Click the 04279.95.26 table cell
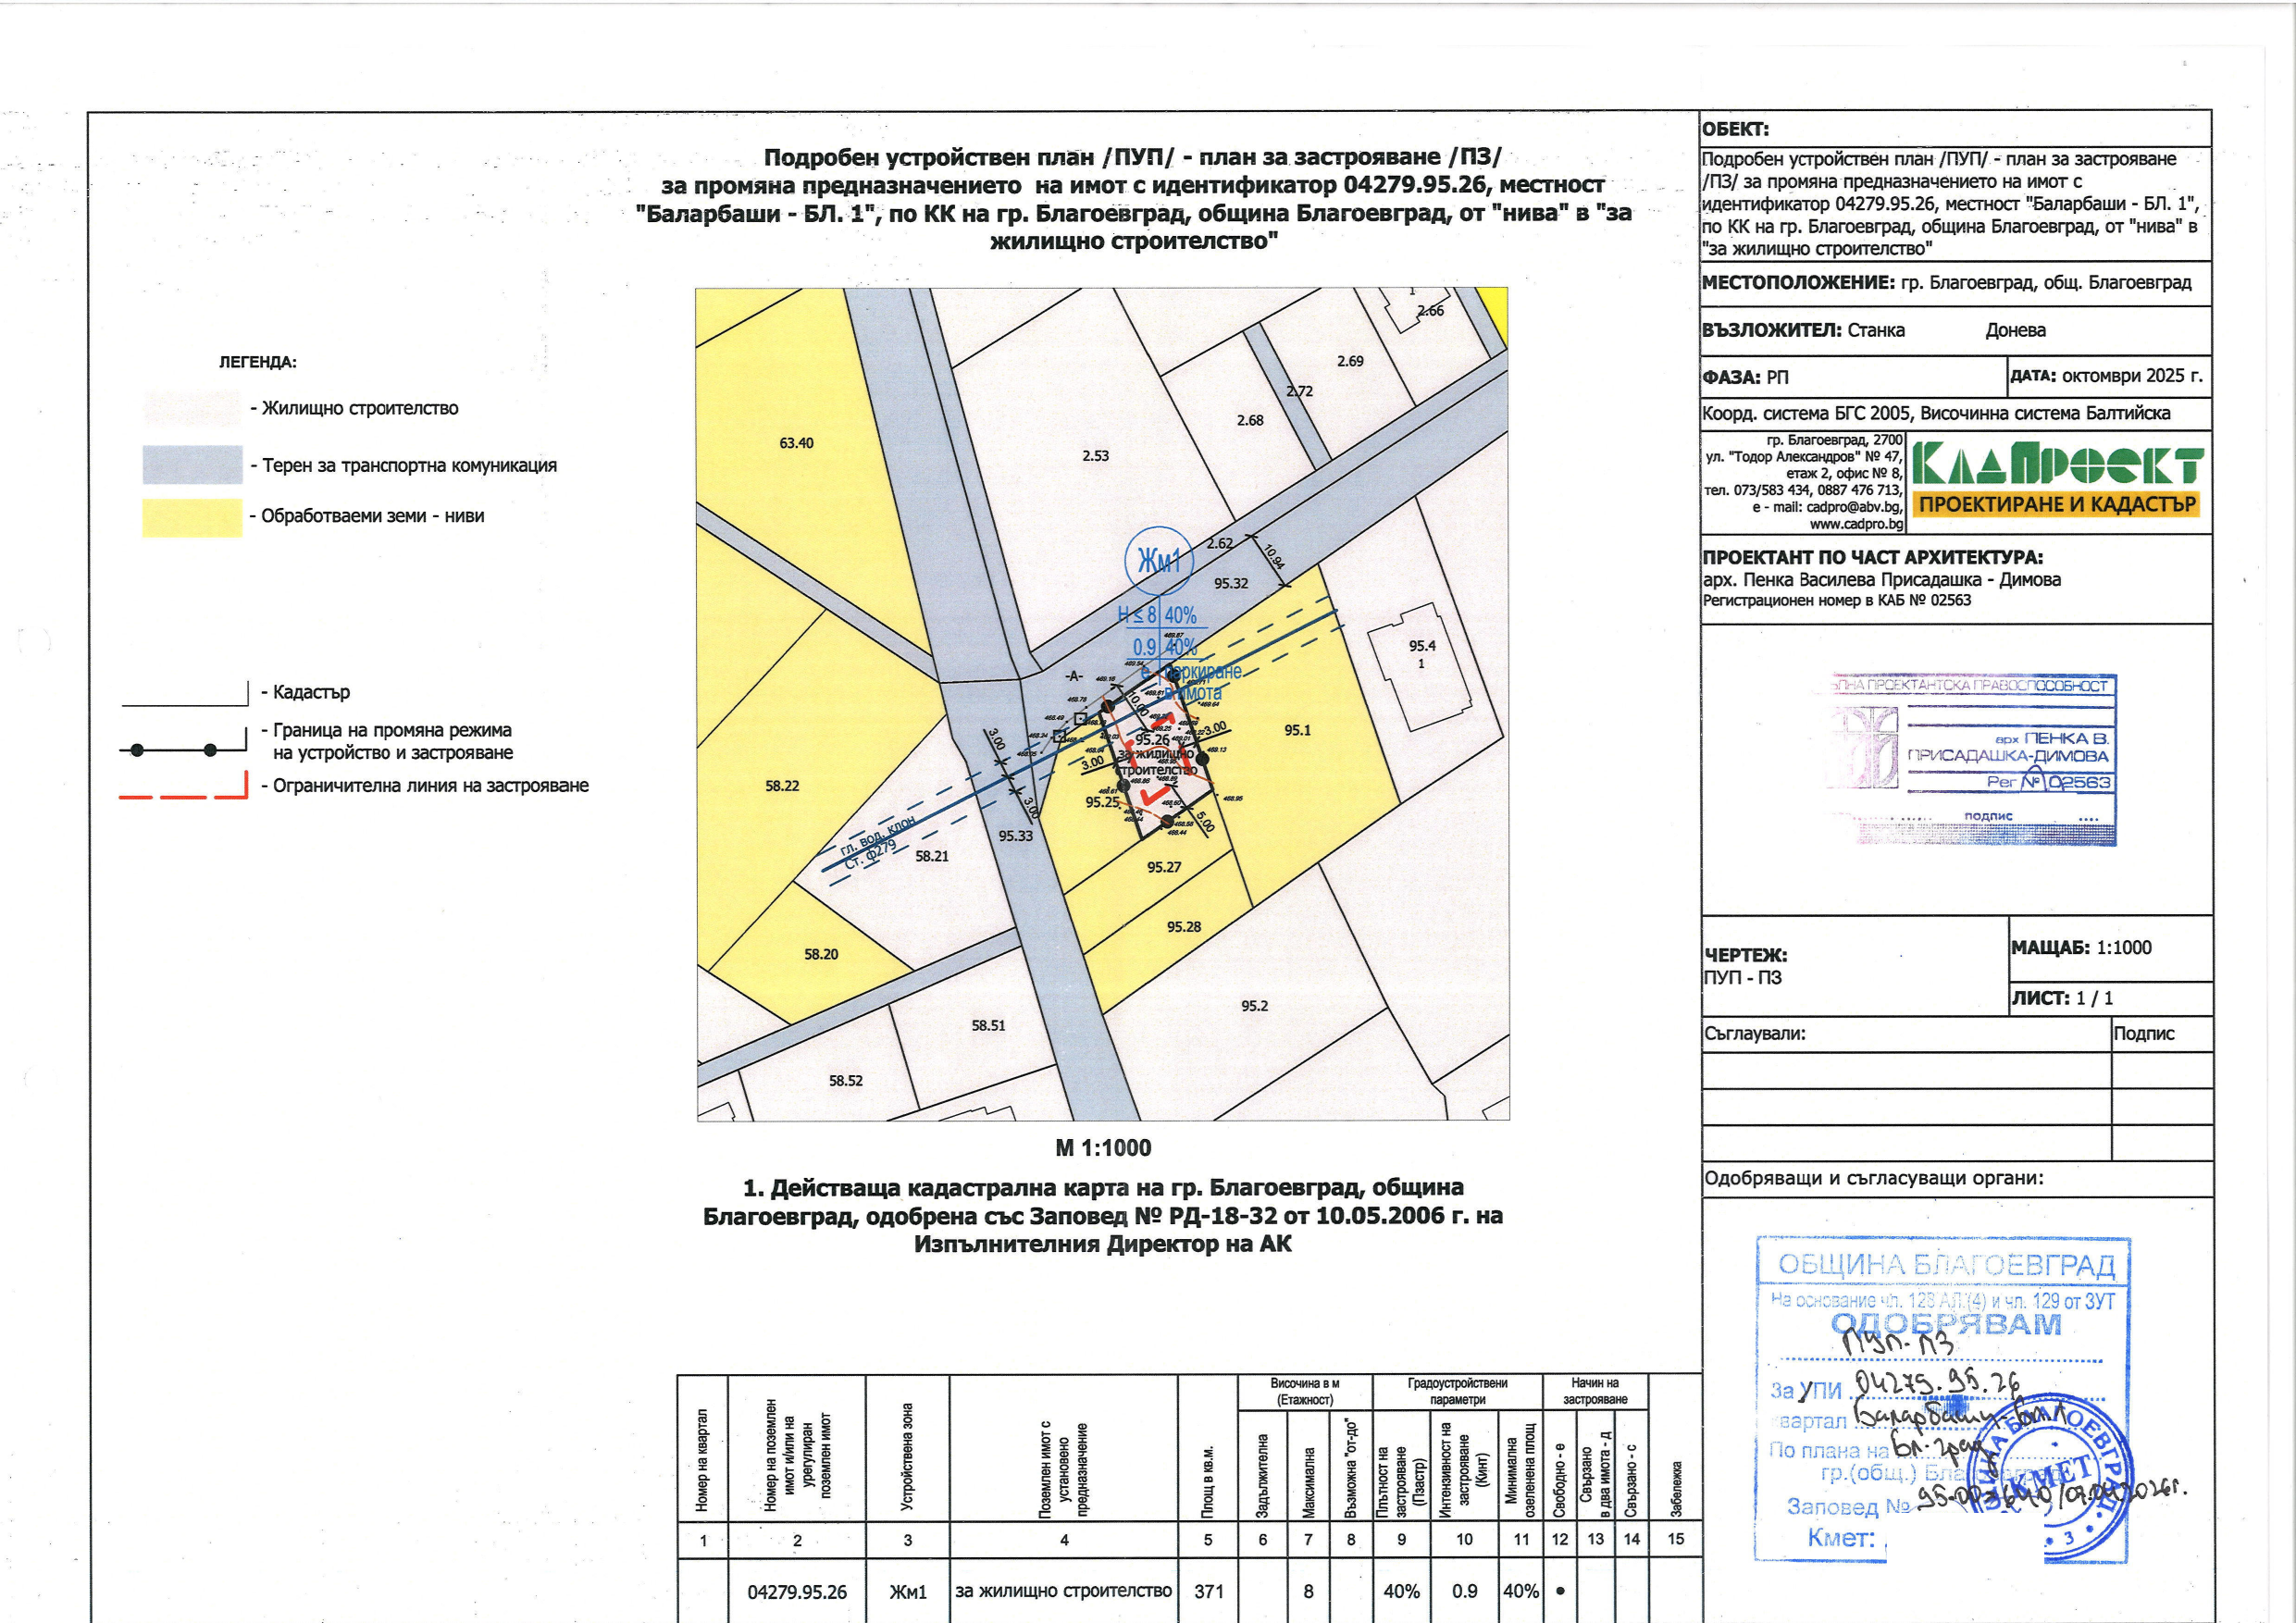Screen dimensions: 2296x1623 796,1591
